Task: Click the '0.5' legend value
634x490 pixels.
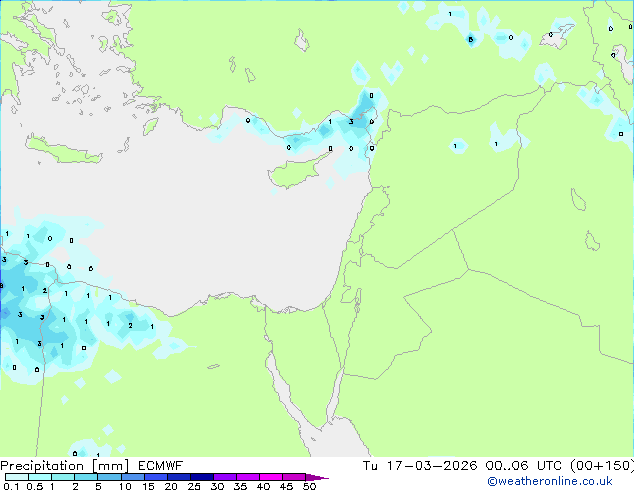Action: click(x=35, y=486)
